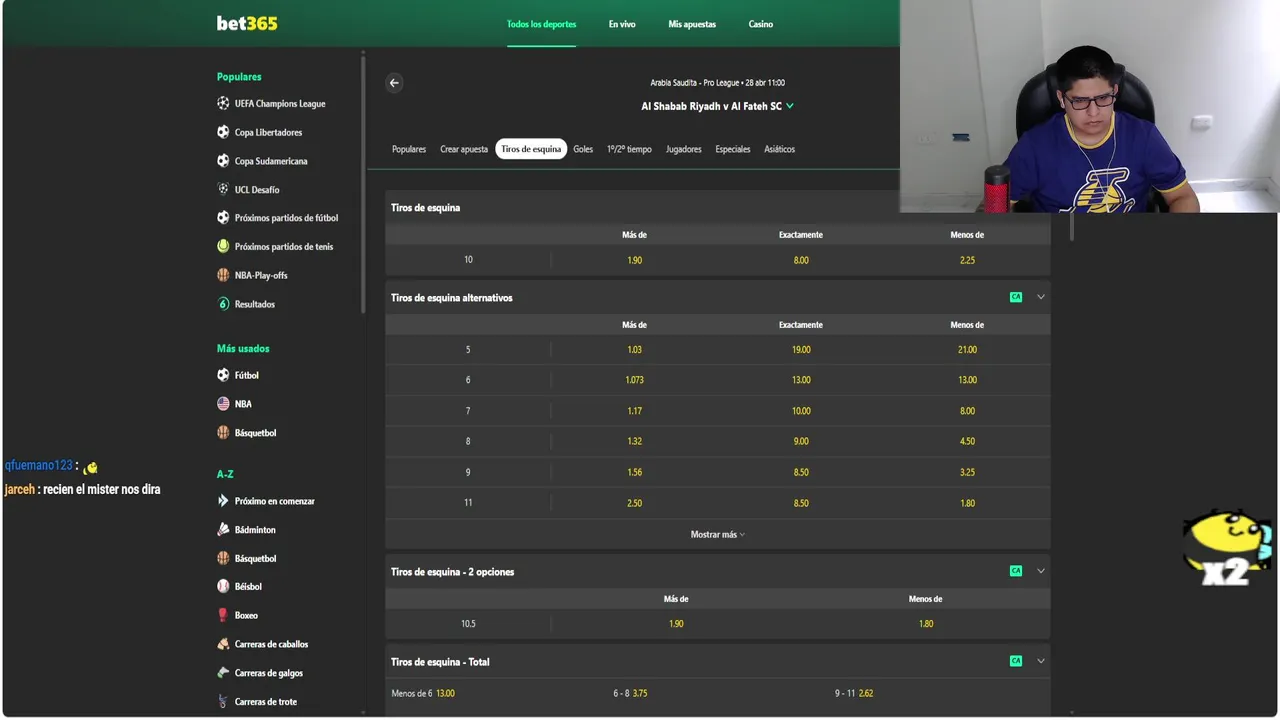1280x720 pixels.
Task: Click the Carreras de caballos icon
Action: (x=223, y=644)
